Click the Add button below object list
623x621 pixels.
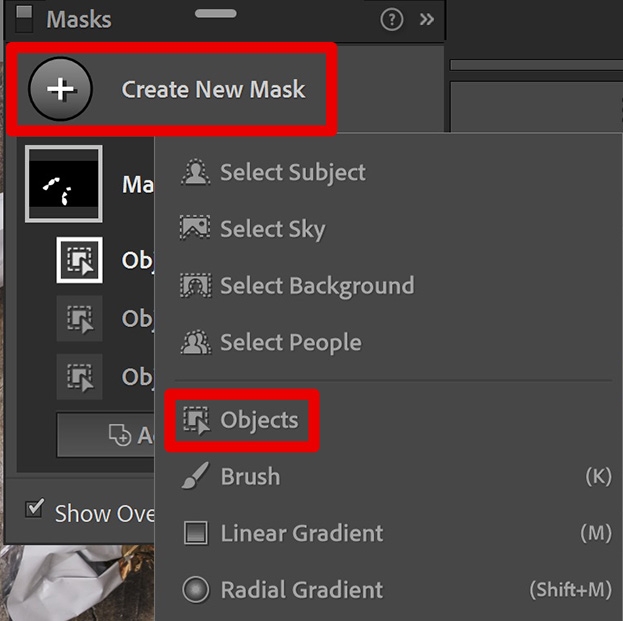pyautogui.click(x=105, y=435)
